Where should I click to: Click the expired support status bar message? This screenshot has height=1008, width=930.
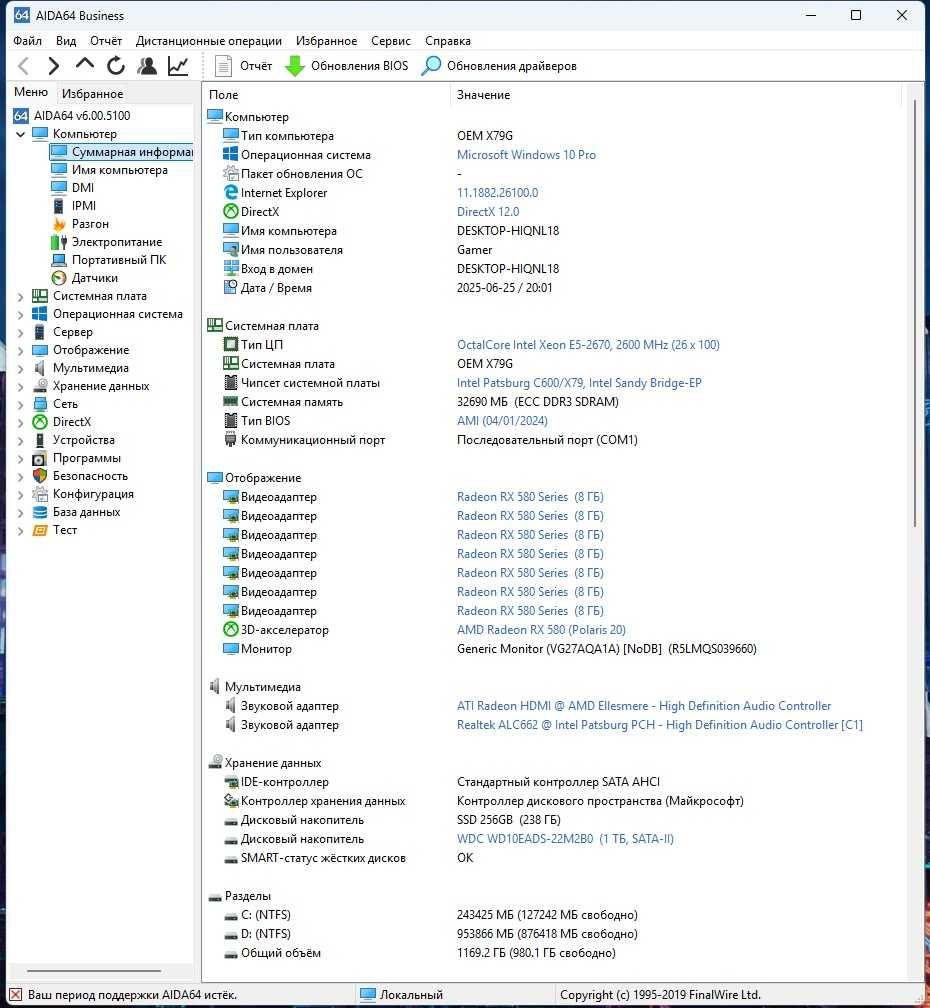(x=132, y=994)
